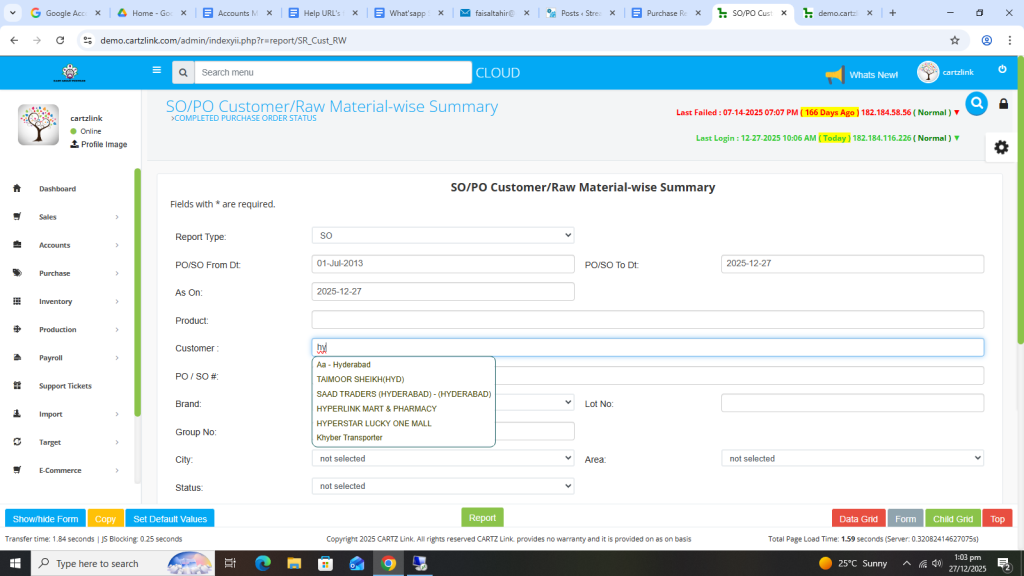Click the hamburger menu toggle icon
The image size is (1024, 576).
156,71
